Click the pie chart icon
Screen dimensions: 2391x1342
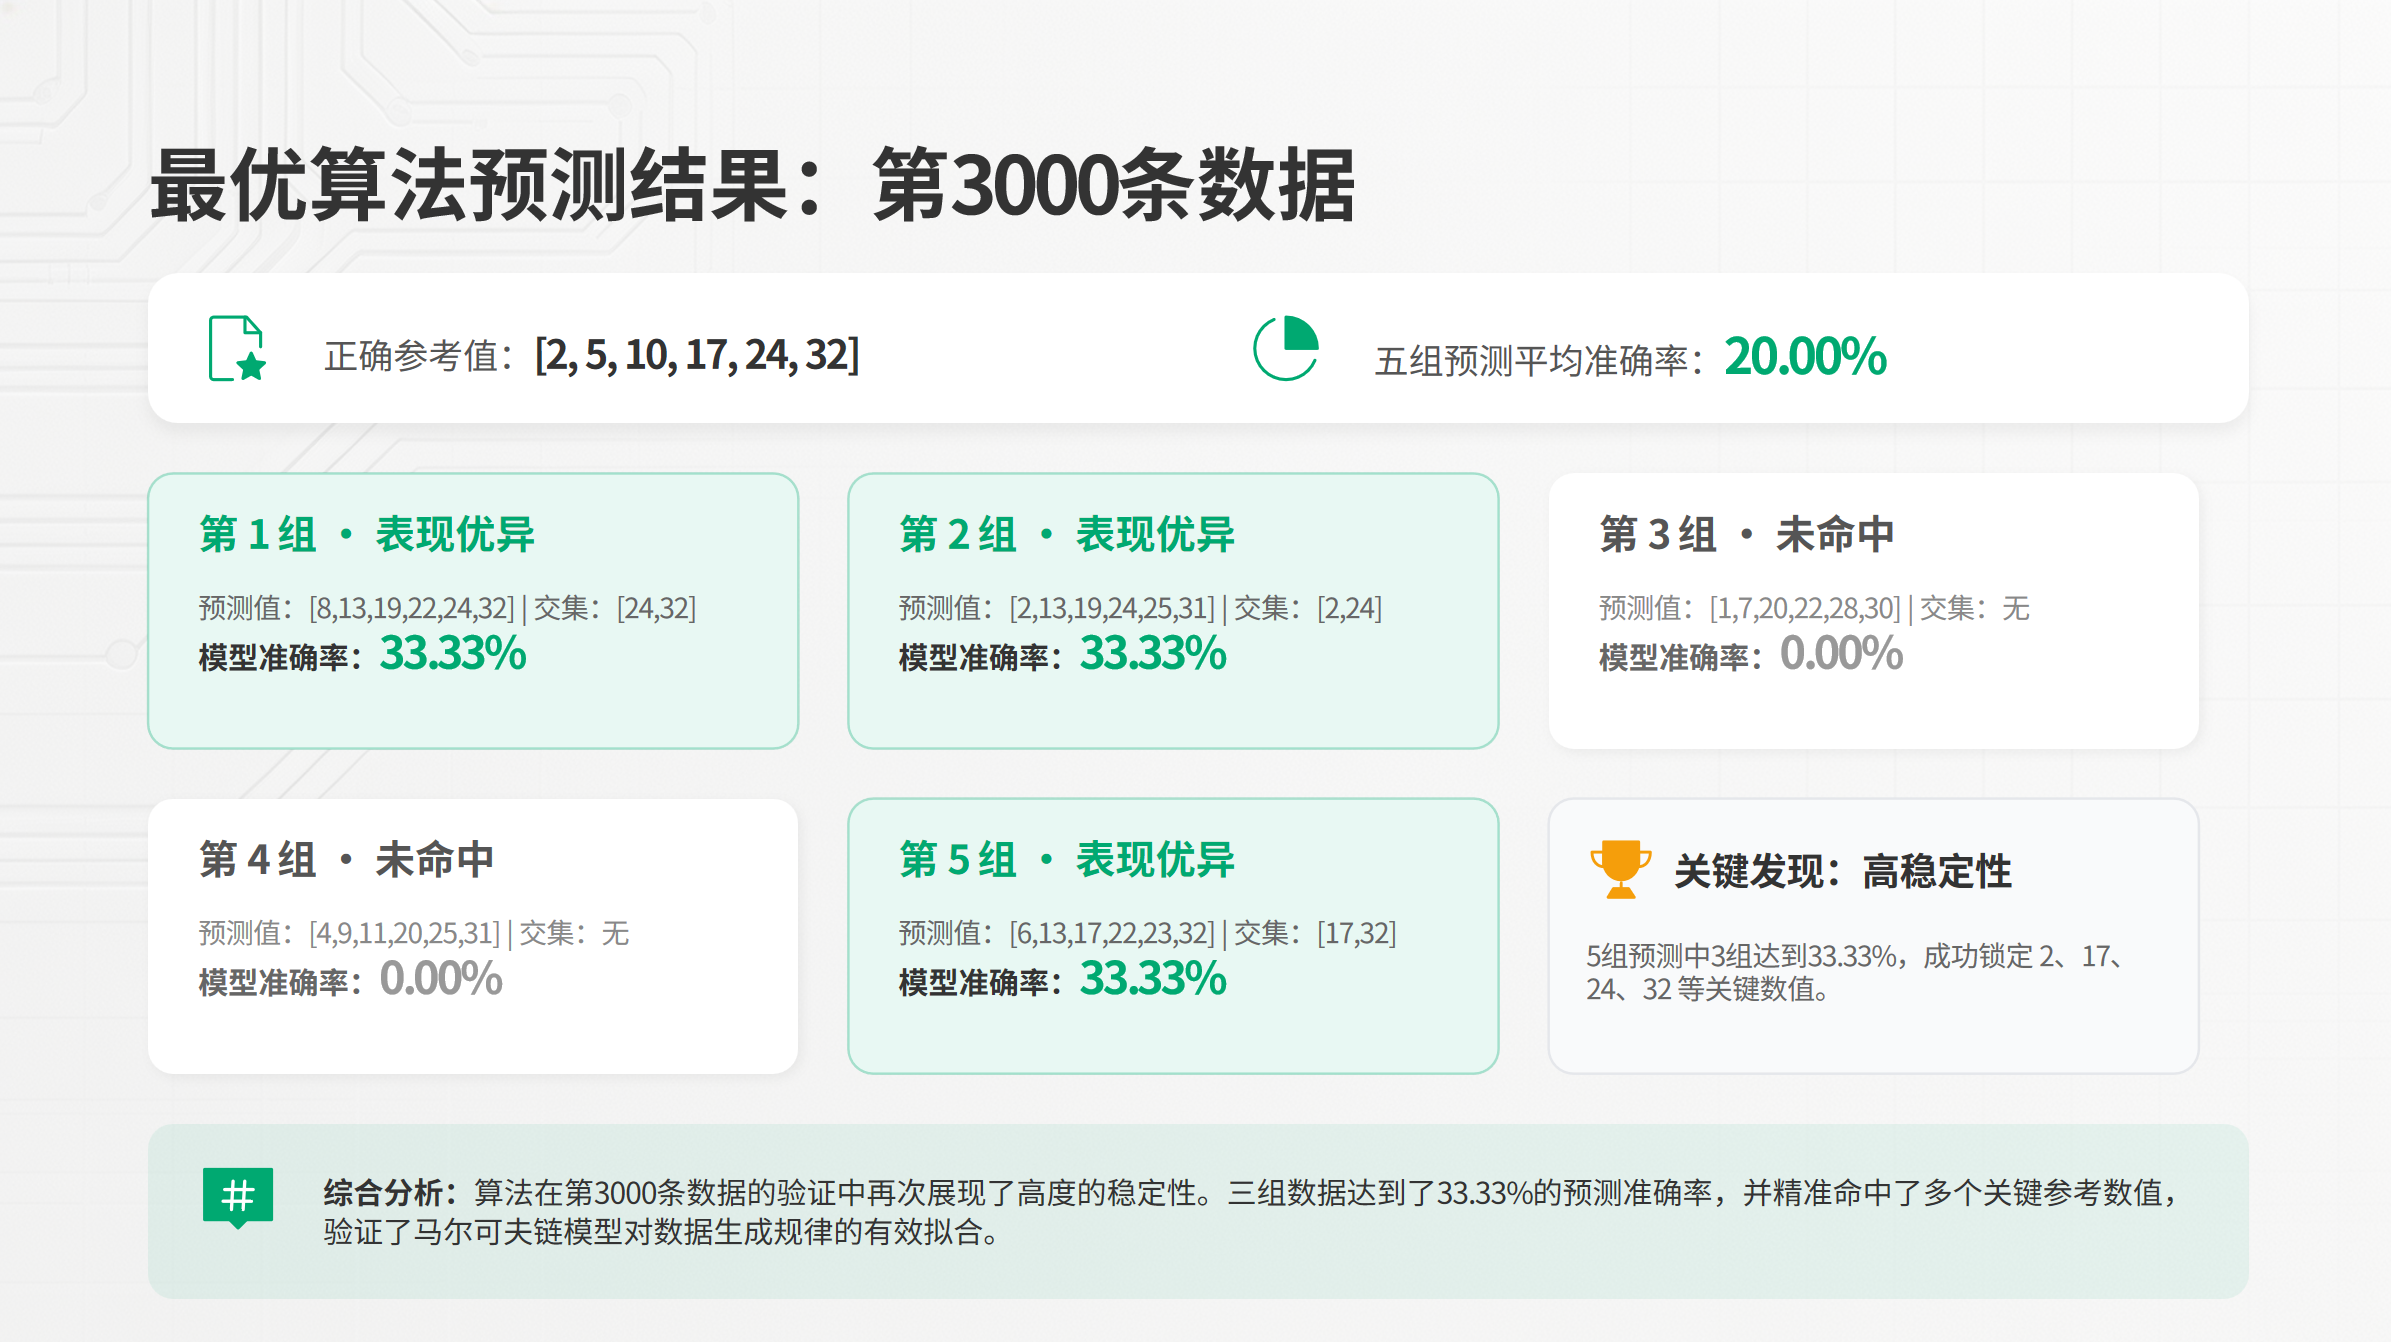point(1286,348)
